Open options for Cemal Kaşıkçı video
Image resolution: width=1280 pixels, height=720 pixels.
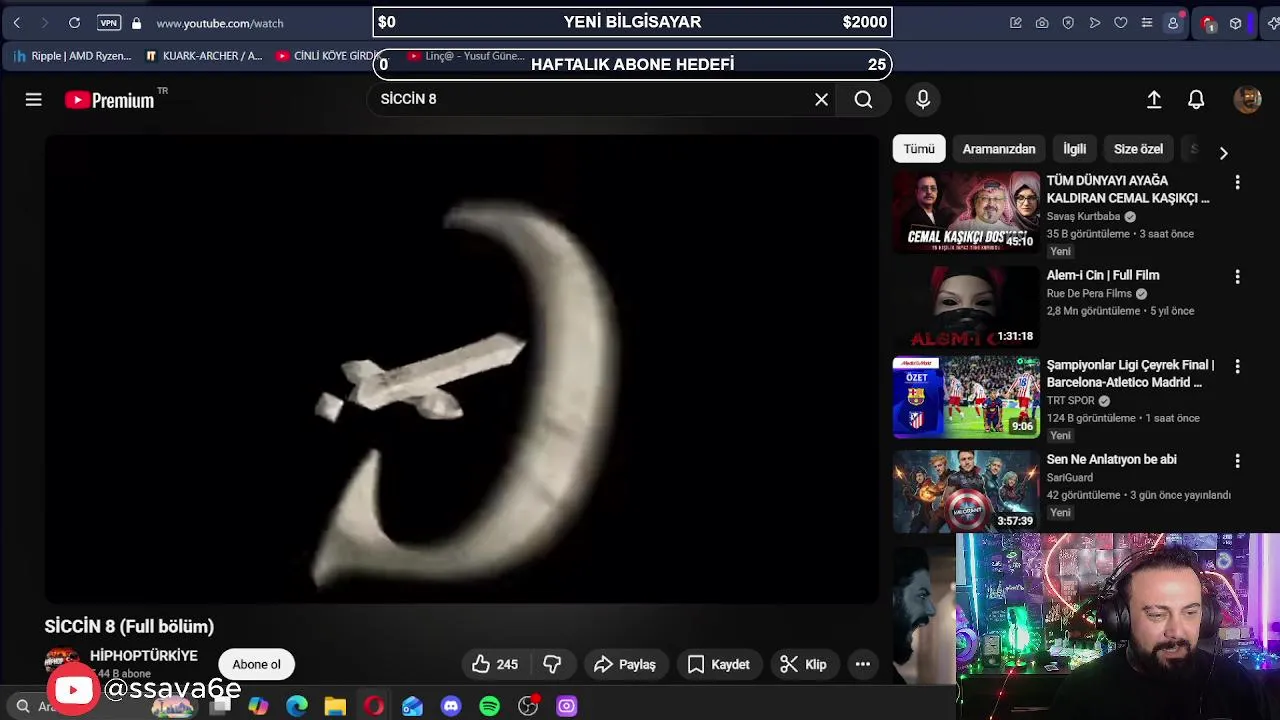point(1237,182)
